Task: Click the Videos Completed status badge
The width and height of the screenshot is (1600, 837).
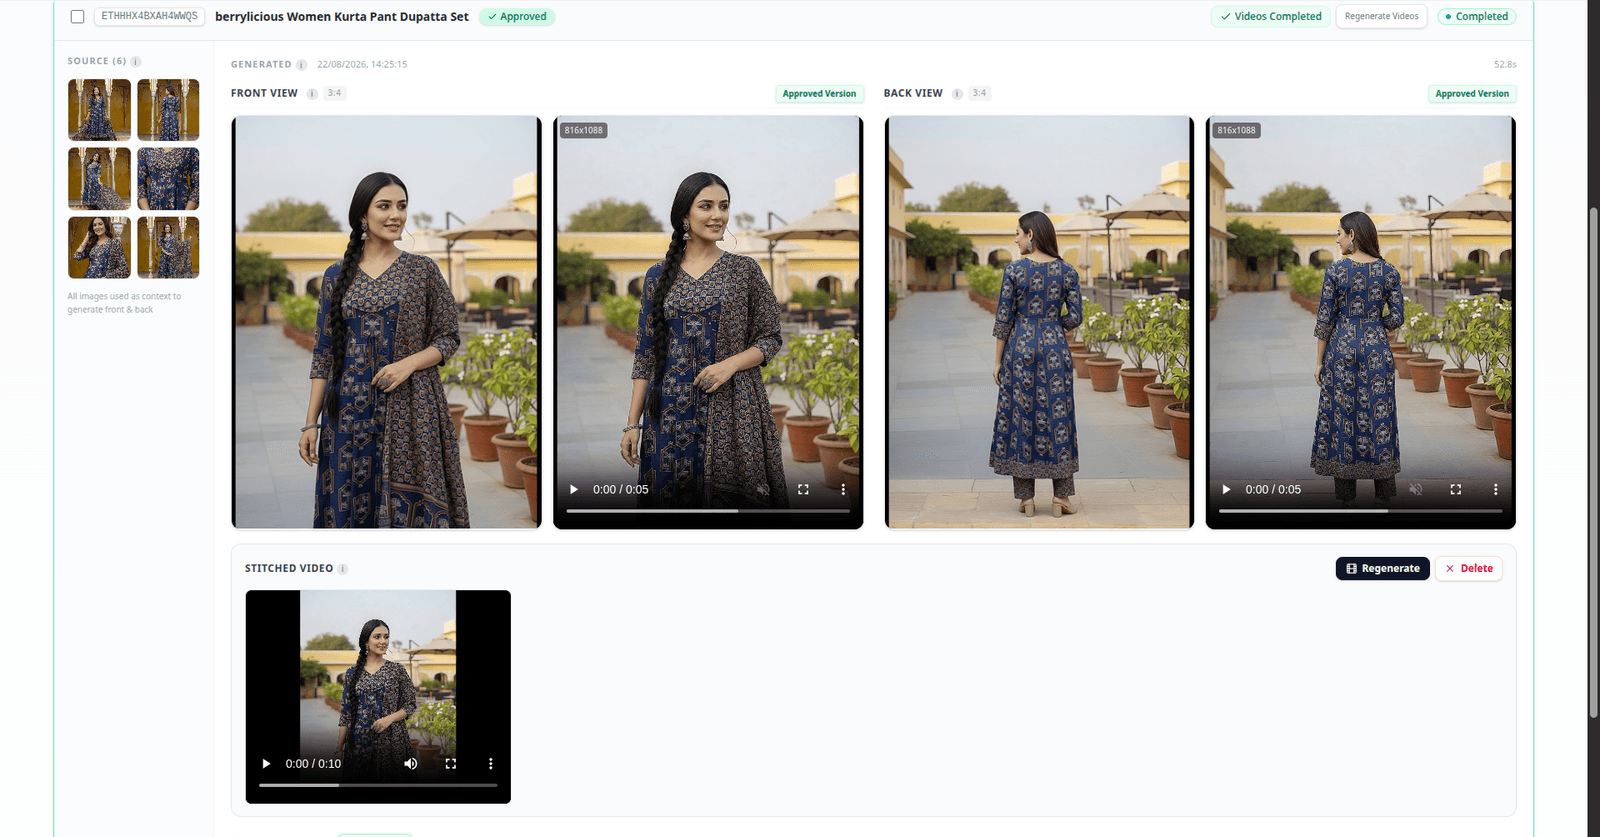Action: coord(1271,17)
